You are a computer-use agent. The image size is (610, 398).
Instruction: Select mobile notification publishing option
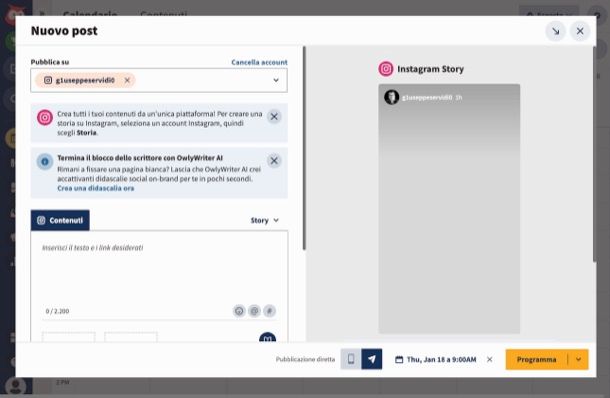click(x=351, y=359)
